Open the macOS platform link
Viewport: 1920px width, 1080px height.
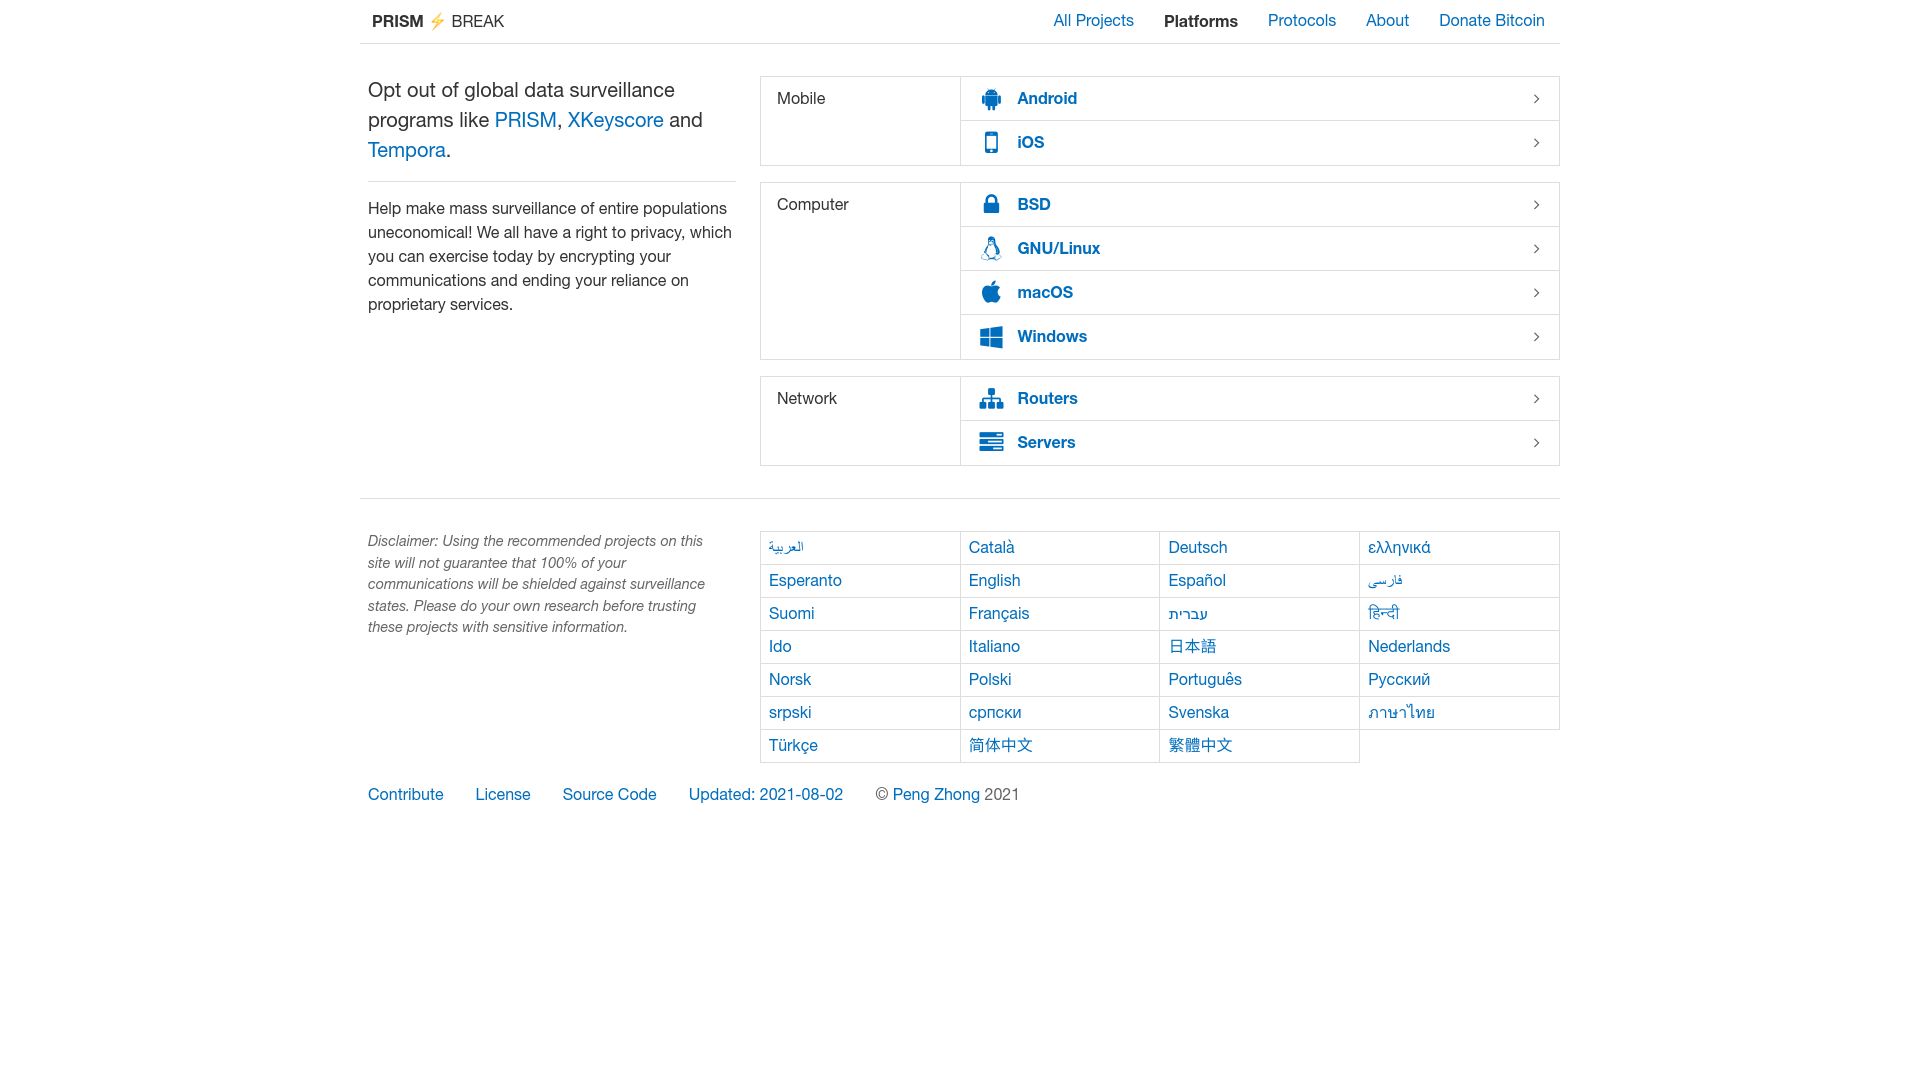1045,293
